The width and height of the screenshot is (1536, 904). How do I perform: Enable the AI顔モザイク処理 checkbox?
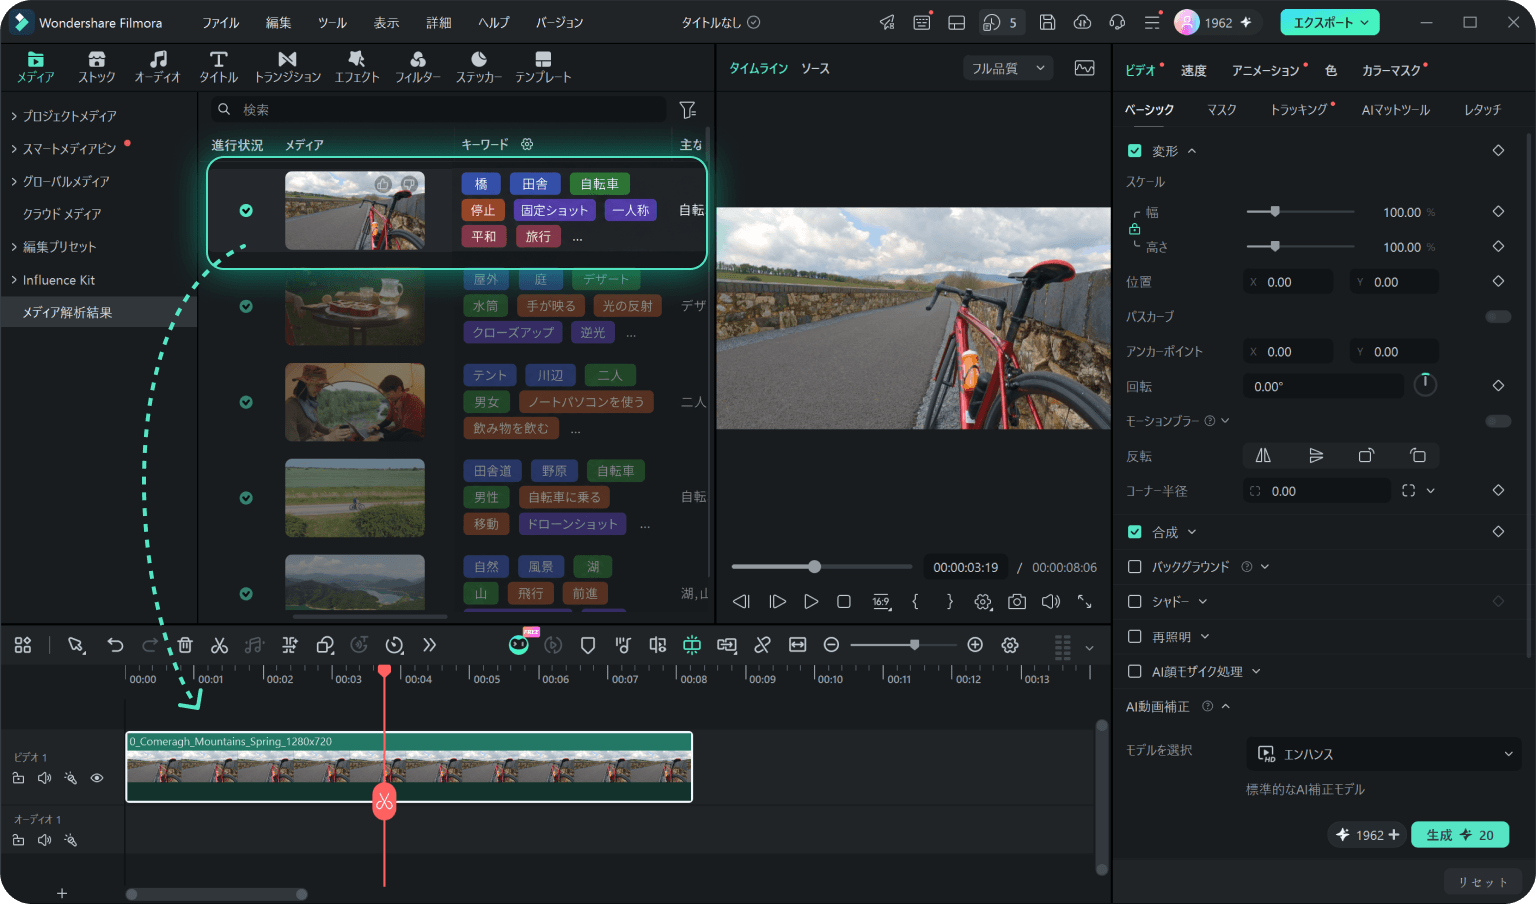[x=1134, y=672]
